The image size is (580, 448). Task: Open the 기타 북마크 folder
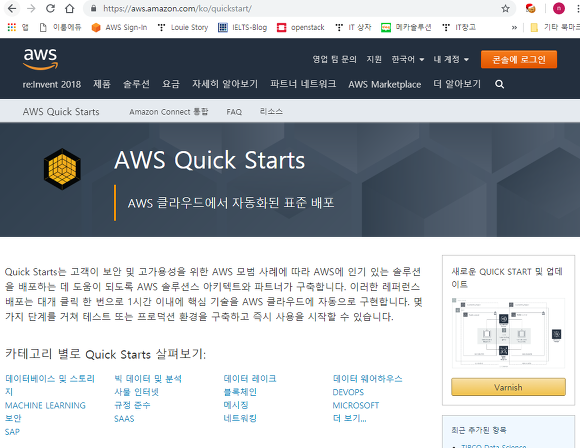[555, 27]
